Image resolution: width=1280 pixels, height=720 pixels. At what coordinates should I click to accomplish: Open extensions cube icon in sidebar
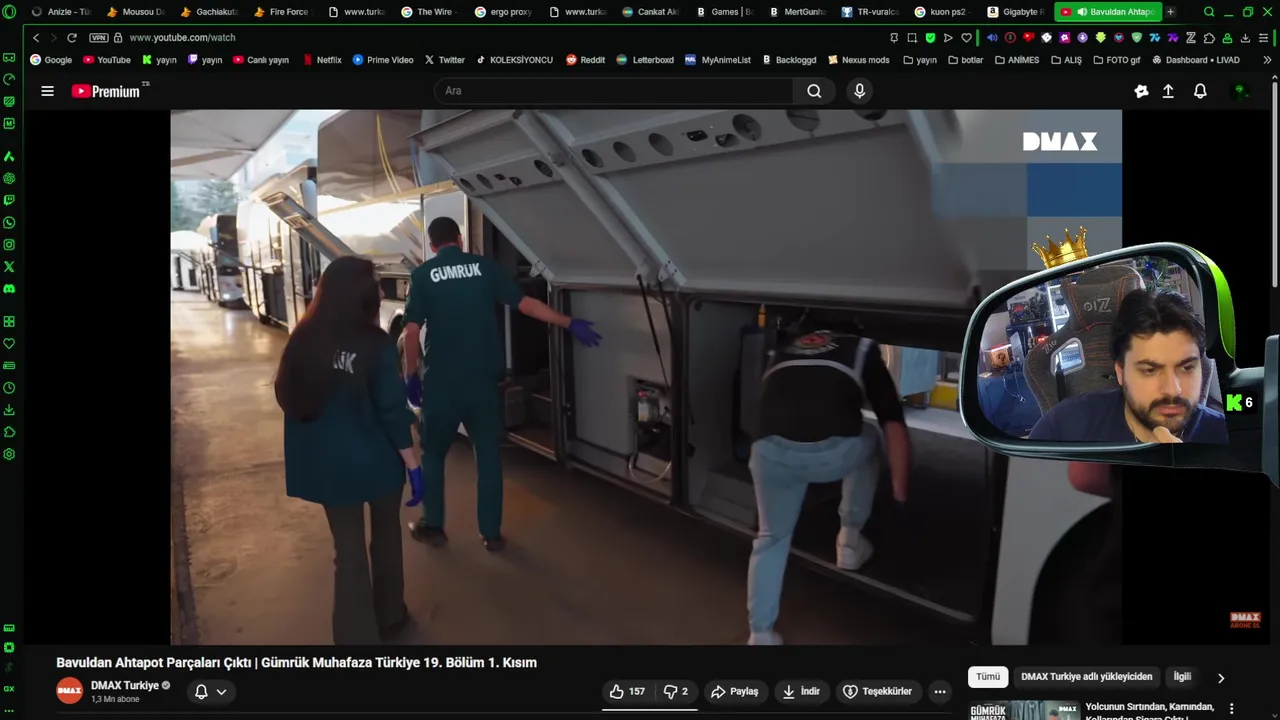click(x=9, y=432)
